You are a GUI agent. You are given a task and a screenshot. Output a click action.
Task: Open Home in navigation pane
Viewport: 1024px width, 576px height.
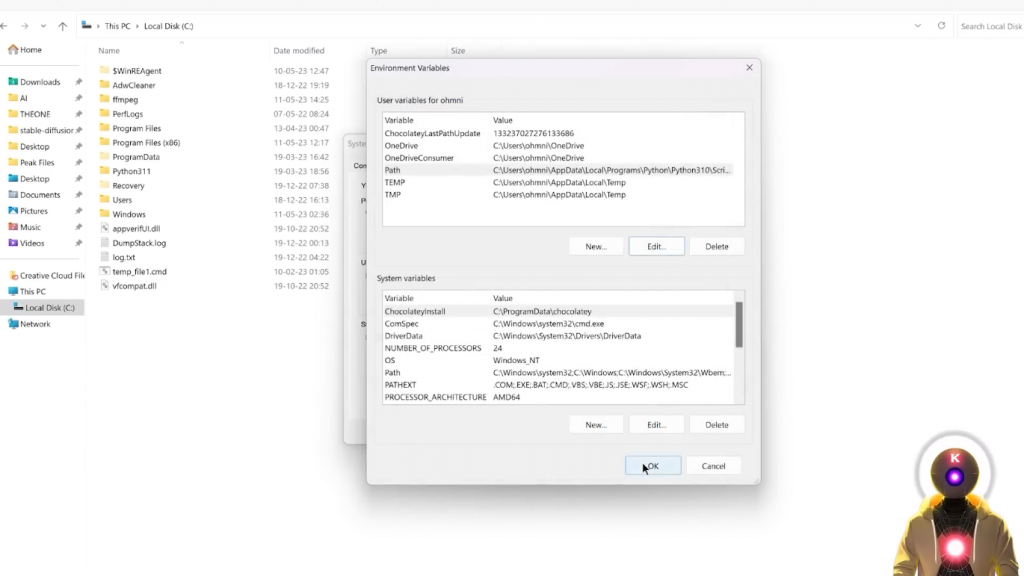[x=25, y=50]
